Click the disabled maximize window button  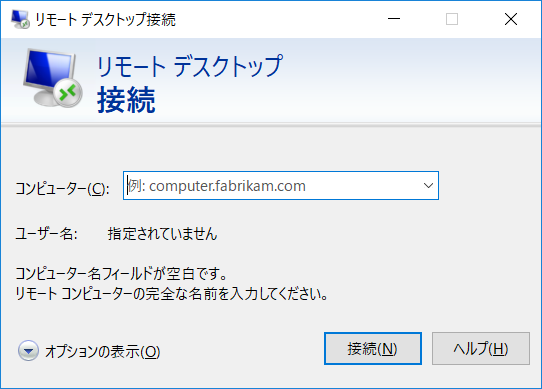click(452, 19)
